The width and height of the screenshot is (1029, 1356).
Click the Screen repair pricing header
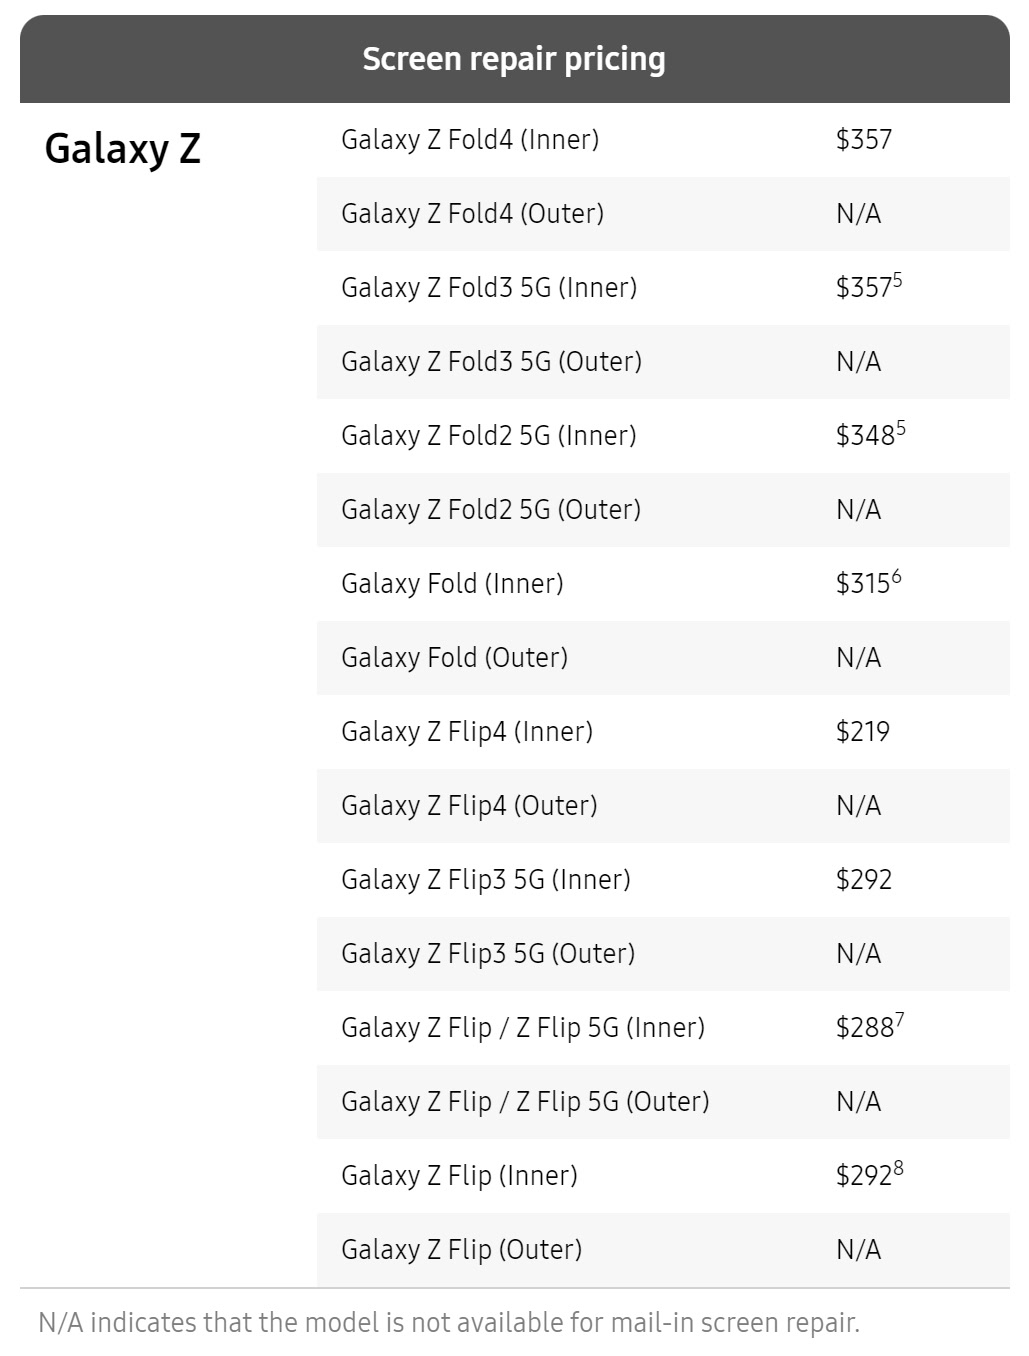(514, 59)
